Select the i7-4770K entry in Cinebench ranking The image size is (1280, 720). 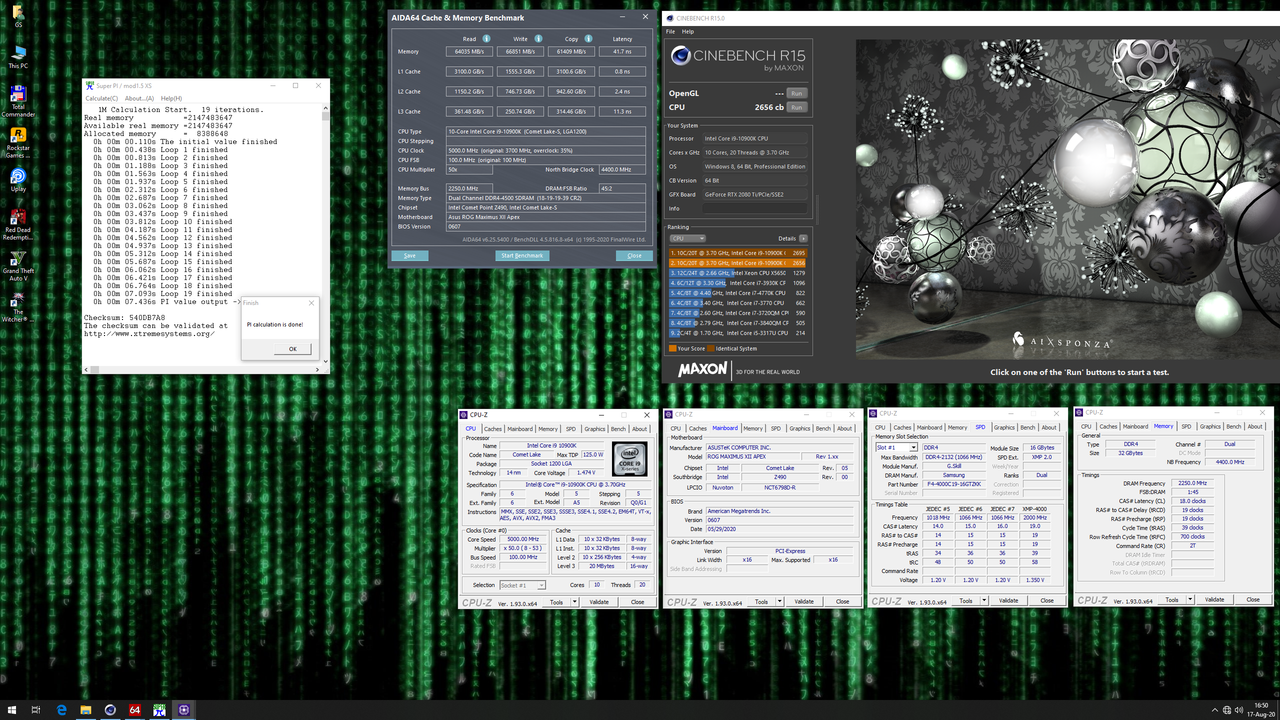pos(738,293)
